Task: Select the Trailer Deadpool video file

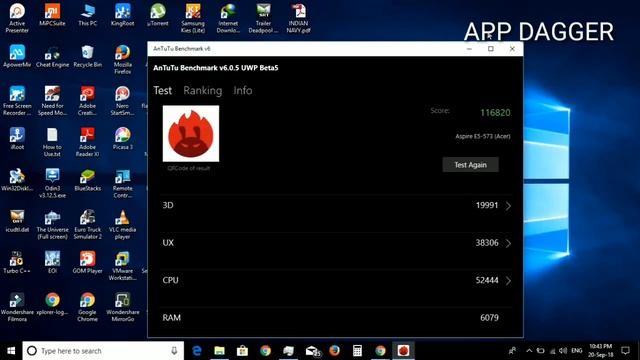Action: click(263, 18)
